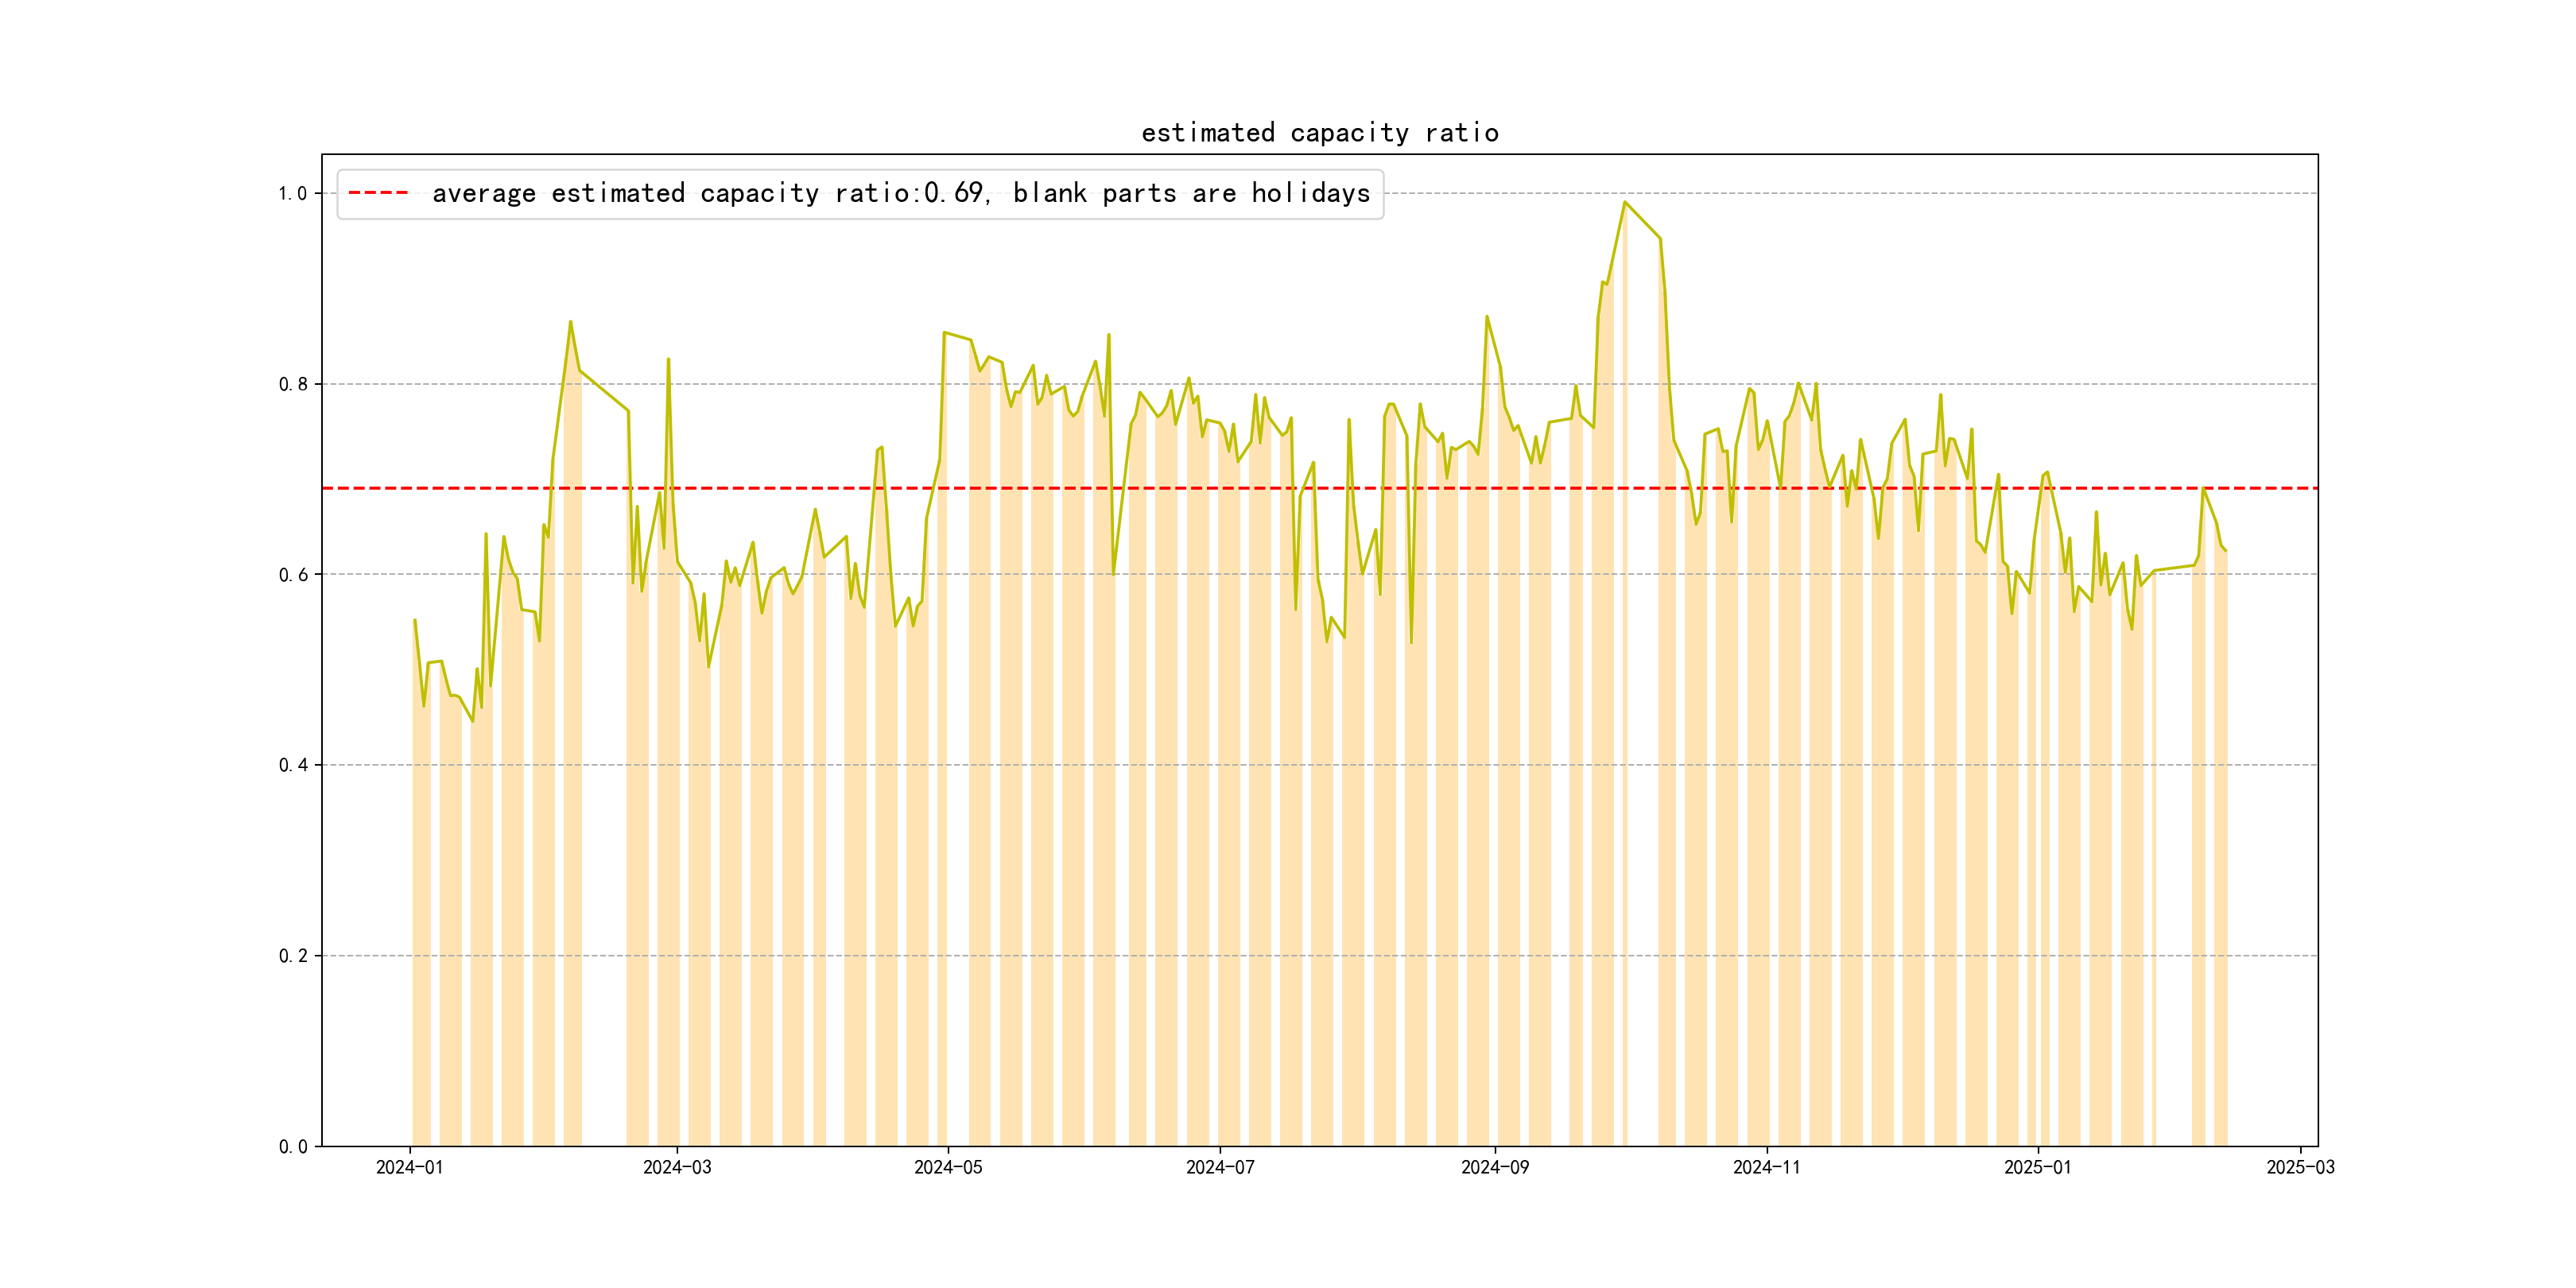Click the 0.0 y-axis tick label
The height and width of the screenshot is (1288, 2576).
[x=292, y=1147]
